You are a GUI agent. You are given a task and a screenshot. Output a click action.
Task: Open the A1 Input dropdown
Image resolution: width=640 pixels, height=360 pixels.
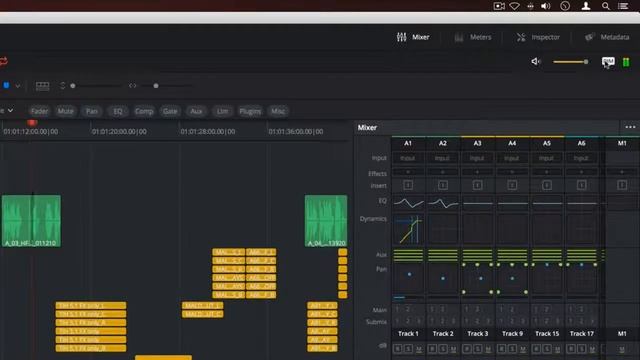tap(408, 158)
